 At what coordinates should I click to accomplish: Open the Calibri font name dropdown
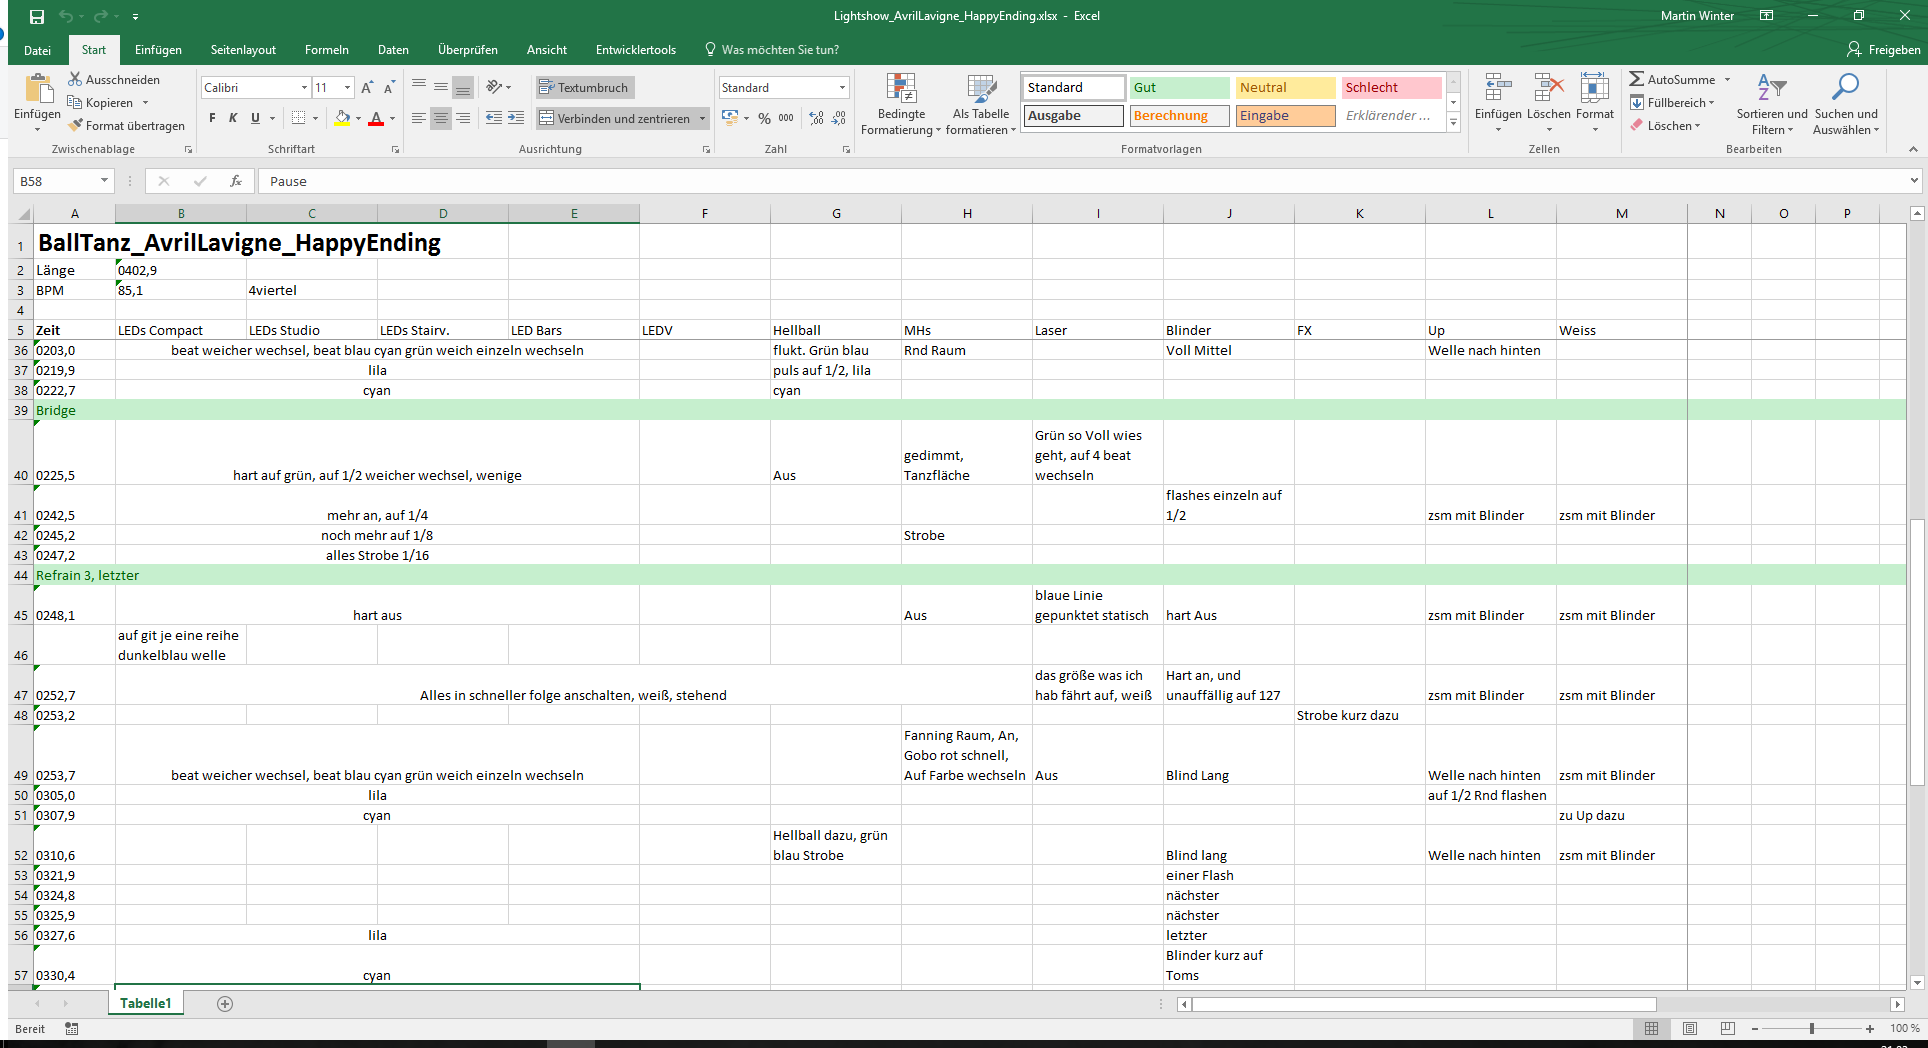point(304,88)
